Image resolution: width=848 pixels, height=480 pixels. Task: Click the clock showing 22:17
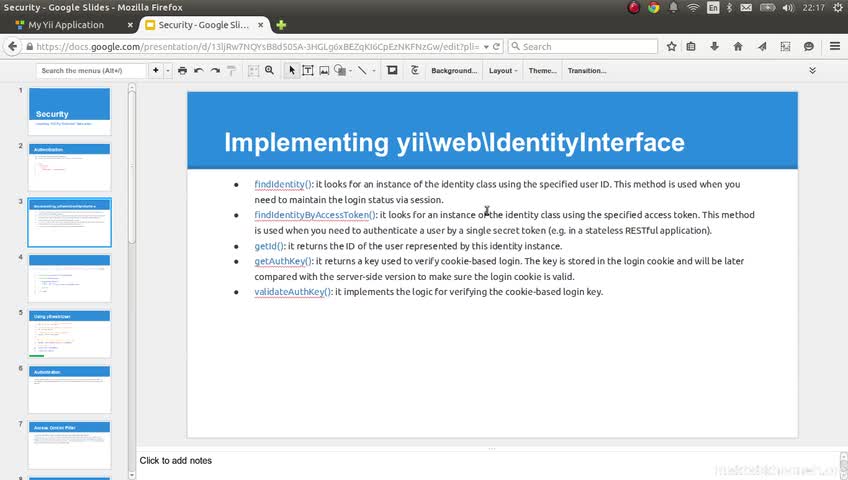click(813, 8)
